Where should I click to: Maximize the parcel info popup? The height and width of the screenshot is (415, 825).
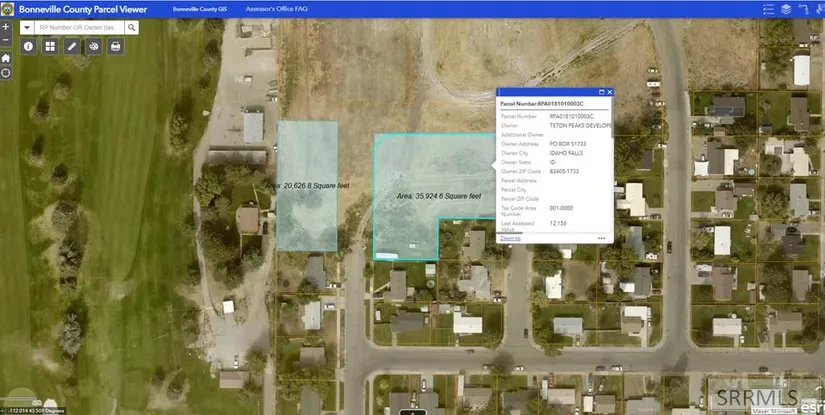click(x=601, y=92)
